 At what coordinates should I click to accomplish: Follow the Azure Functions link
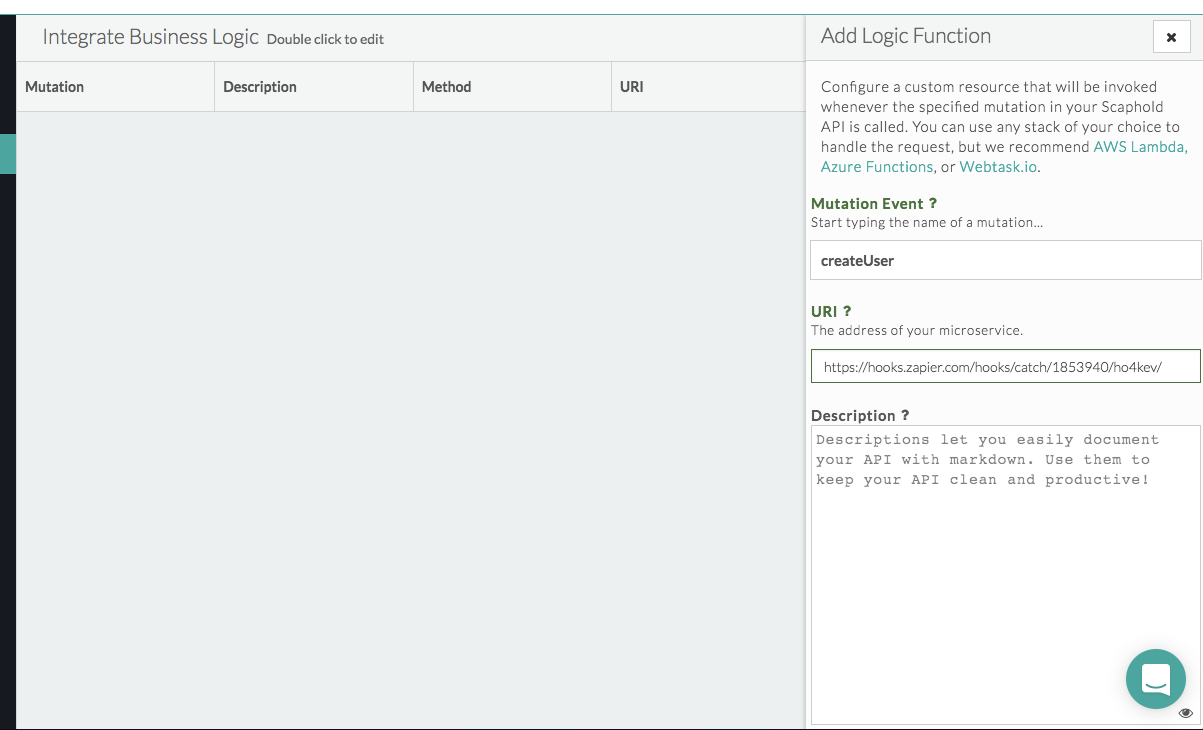point(876,167)
